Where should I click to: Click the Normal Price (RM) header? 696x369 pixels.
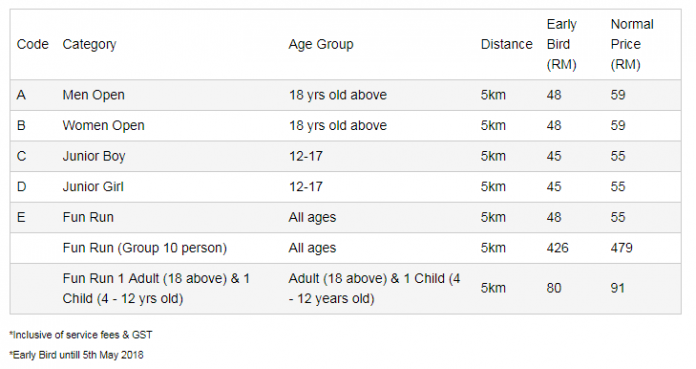(632, 44)
